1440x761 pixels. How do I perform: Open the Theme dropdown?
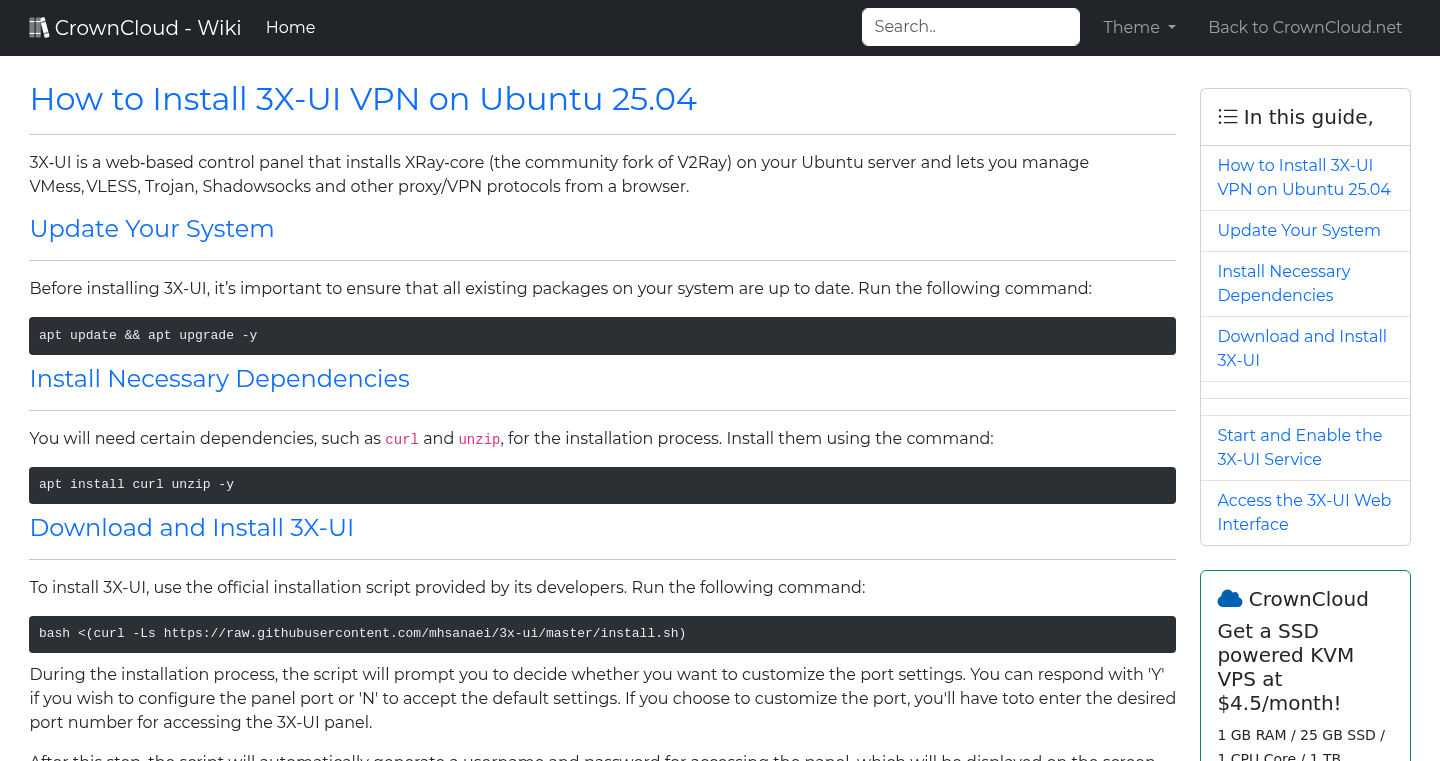(x=1139, y=27)
